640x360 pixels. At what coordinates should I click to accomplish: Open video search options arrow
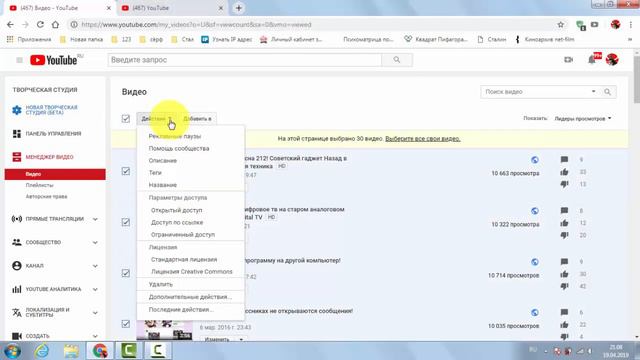[x=593, y=91]
